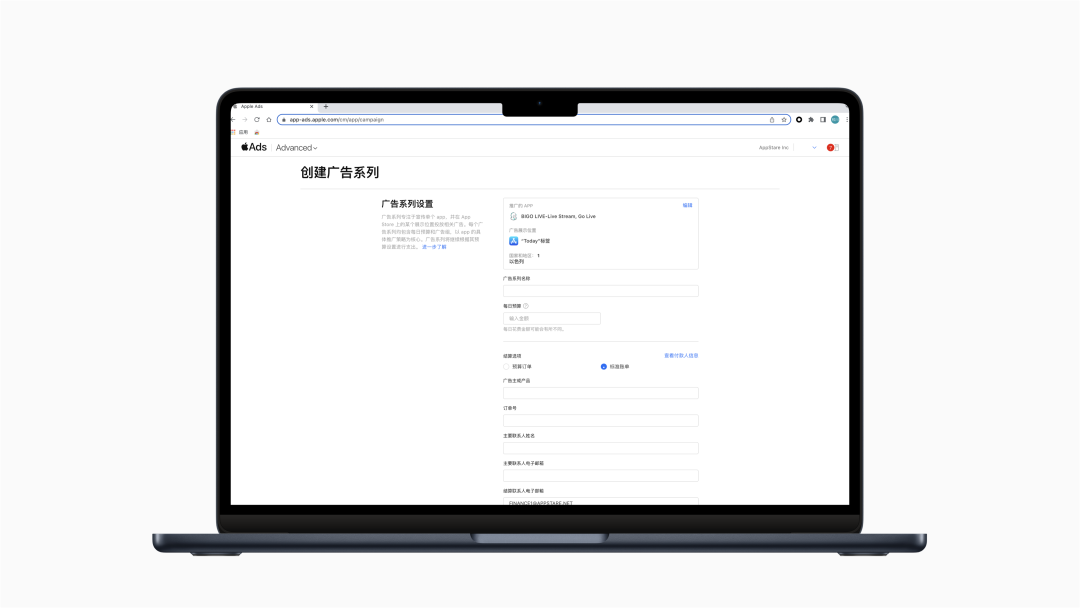Bookmark this page with the star icon

784,120
